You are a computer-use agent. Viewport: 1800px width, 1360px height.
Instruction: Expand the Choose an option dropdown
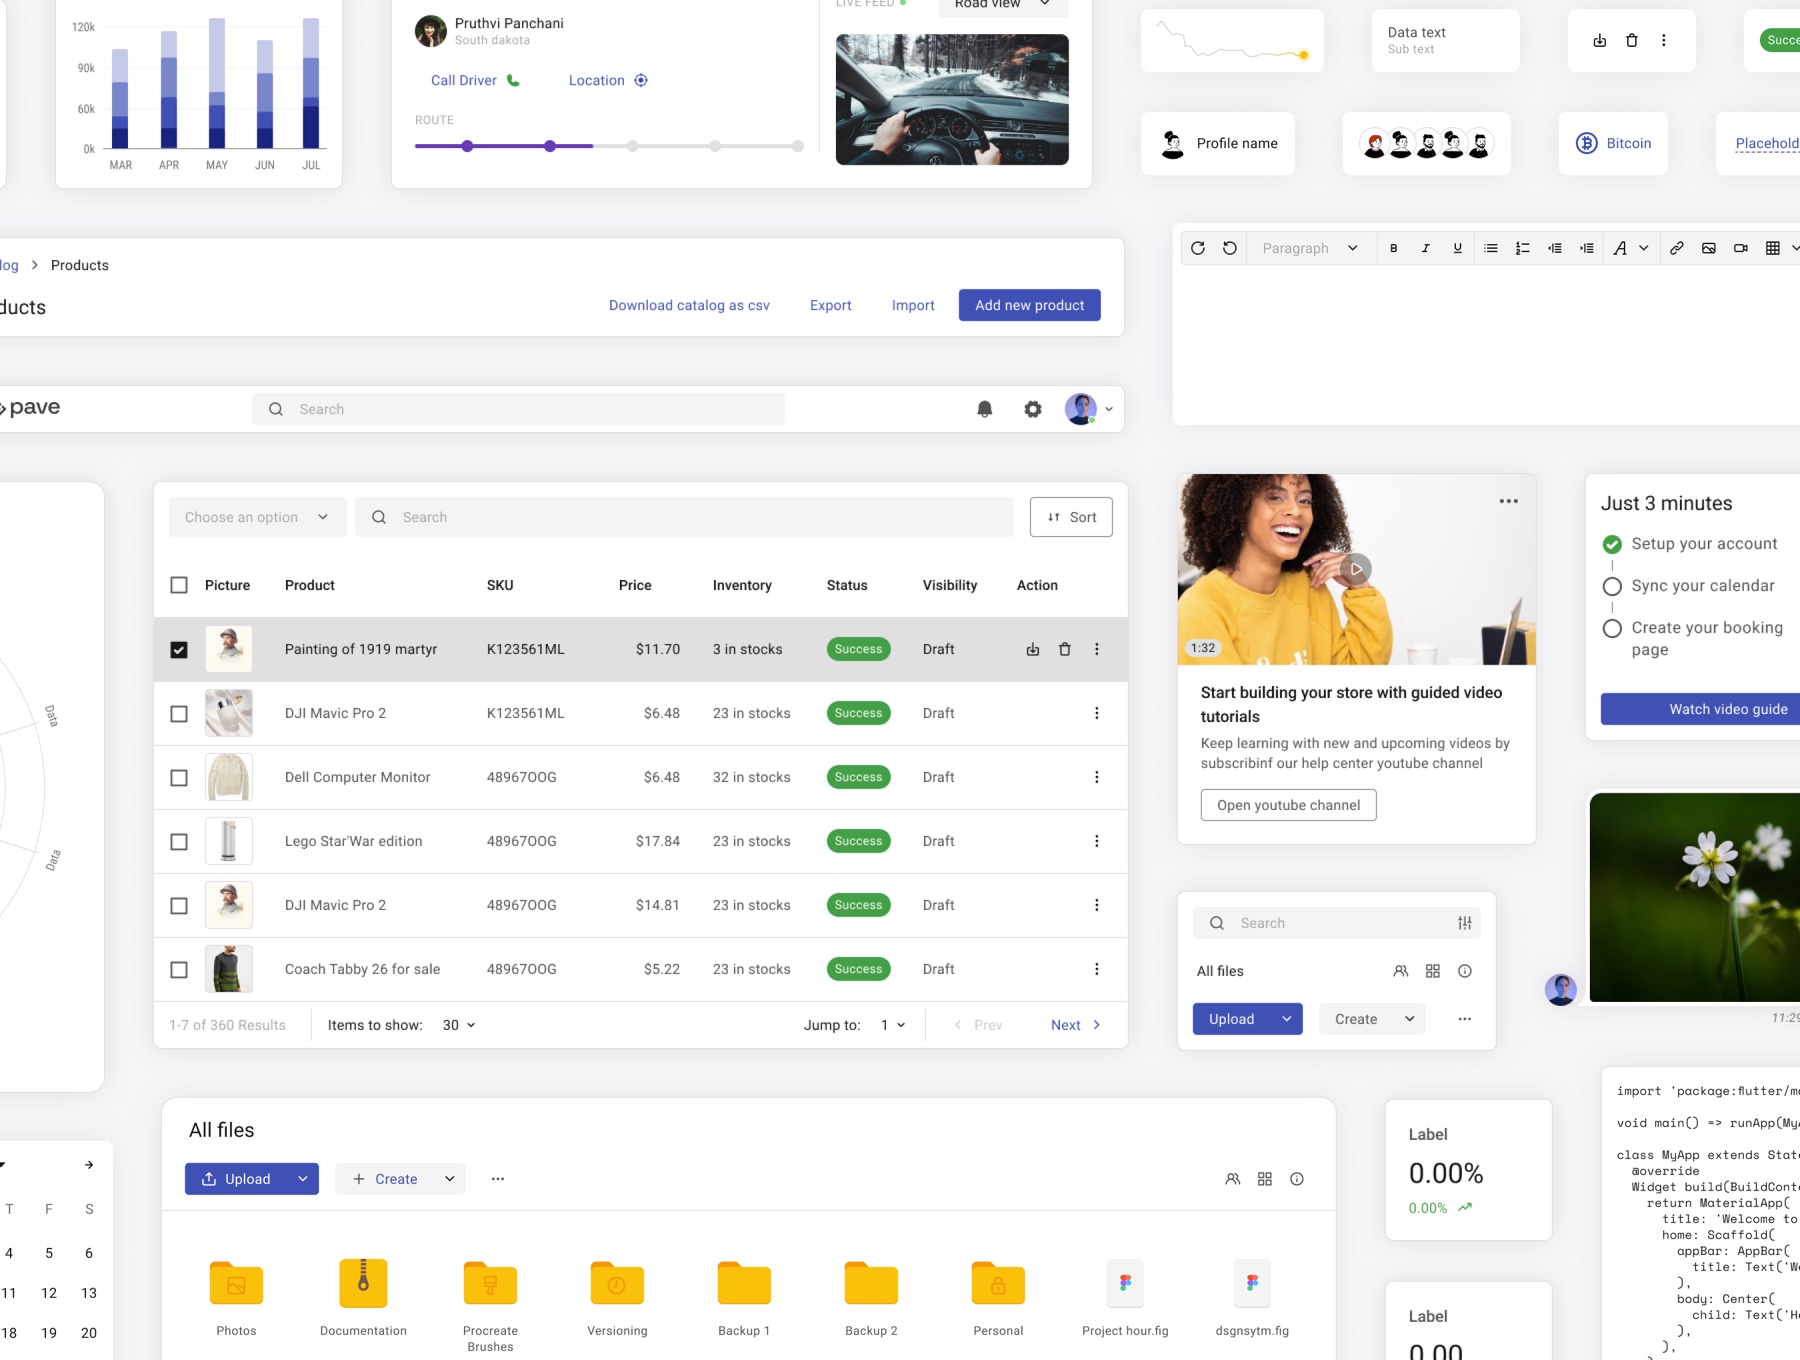tap(257, 517)
